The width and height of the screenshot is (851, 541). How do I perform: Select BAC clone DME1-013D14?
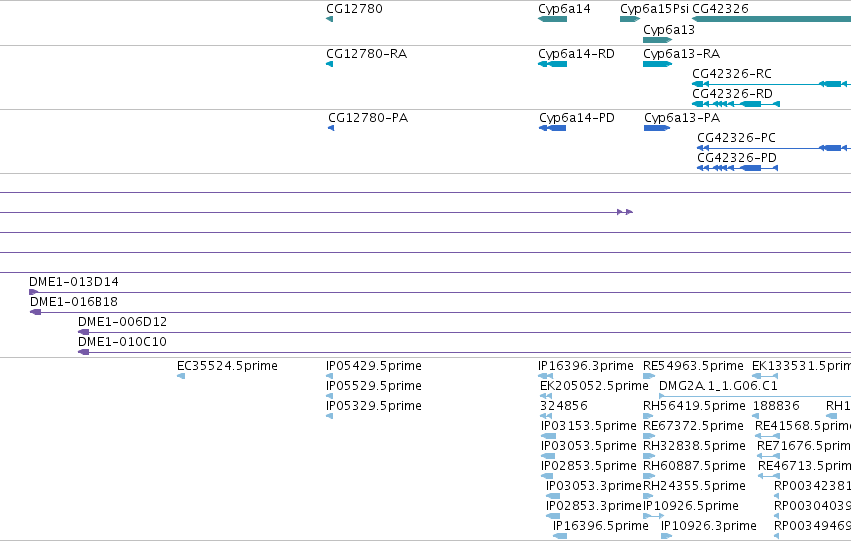point(73,282)
